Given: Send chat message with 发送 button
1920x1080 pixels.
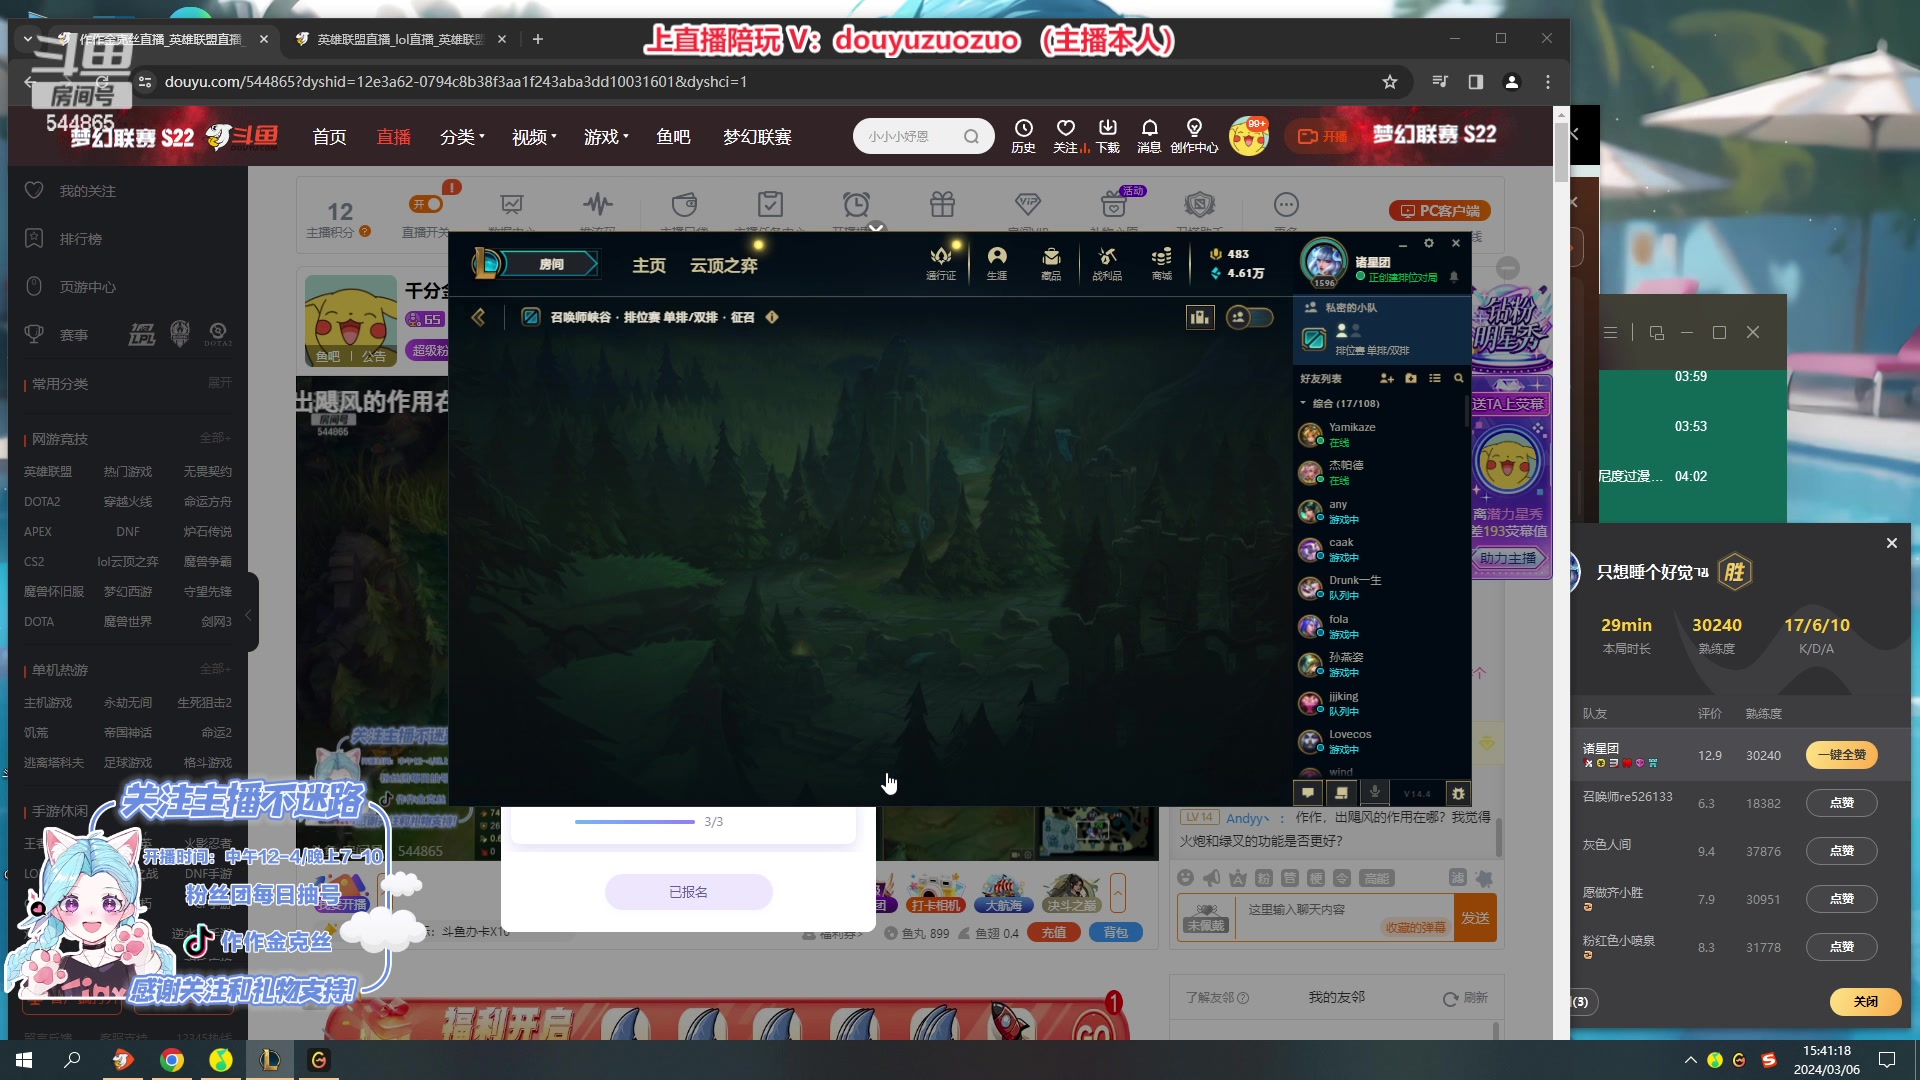Looking at the screenshot, I should pyautogui.click(x=1475, y=917).
